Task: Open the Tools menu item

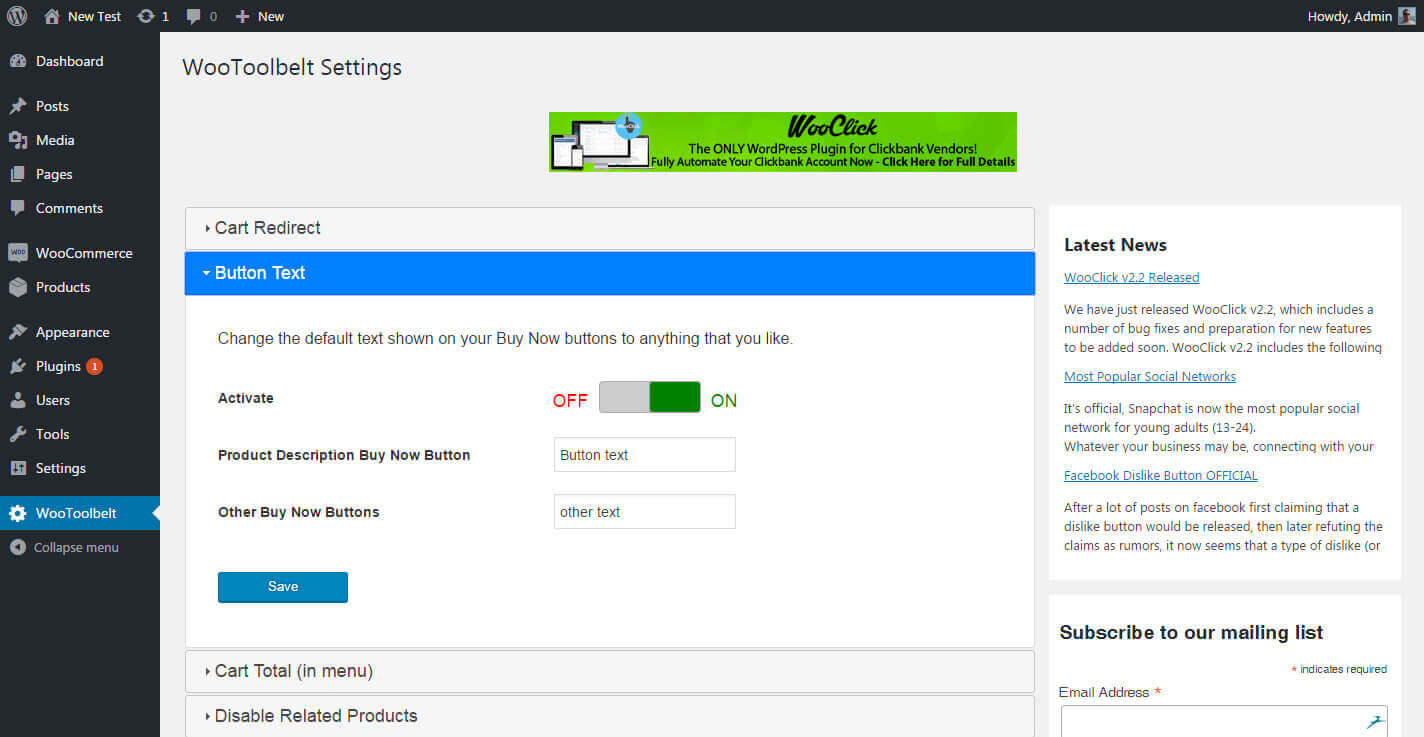Action: (x=80, y=434)
